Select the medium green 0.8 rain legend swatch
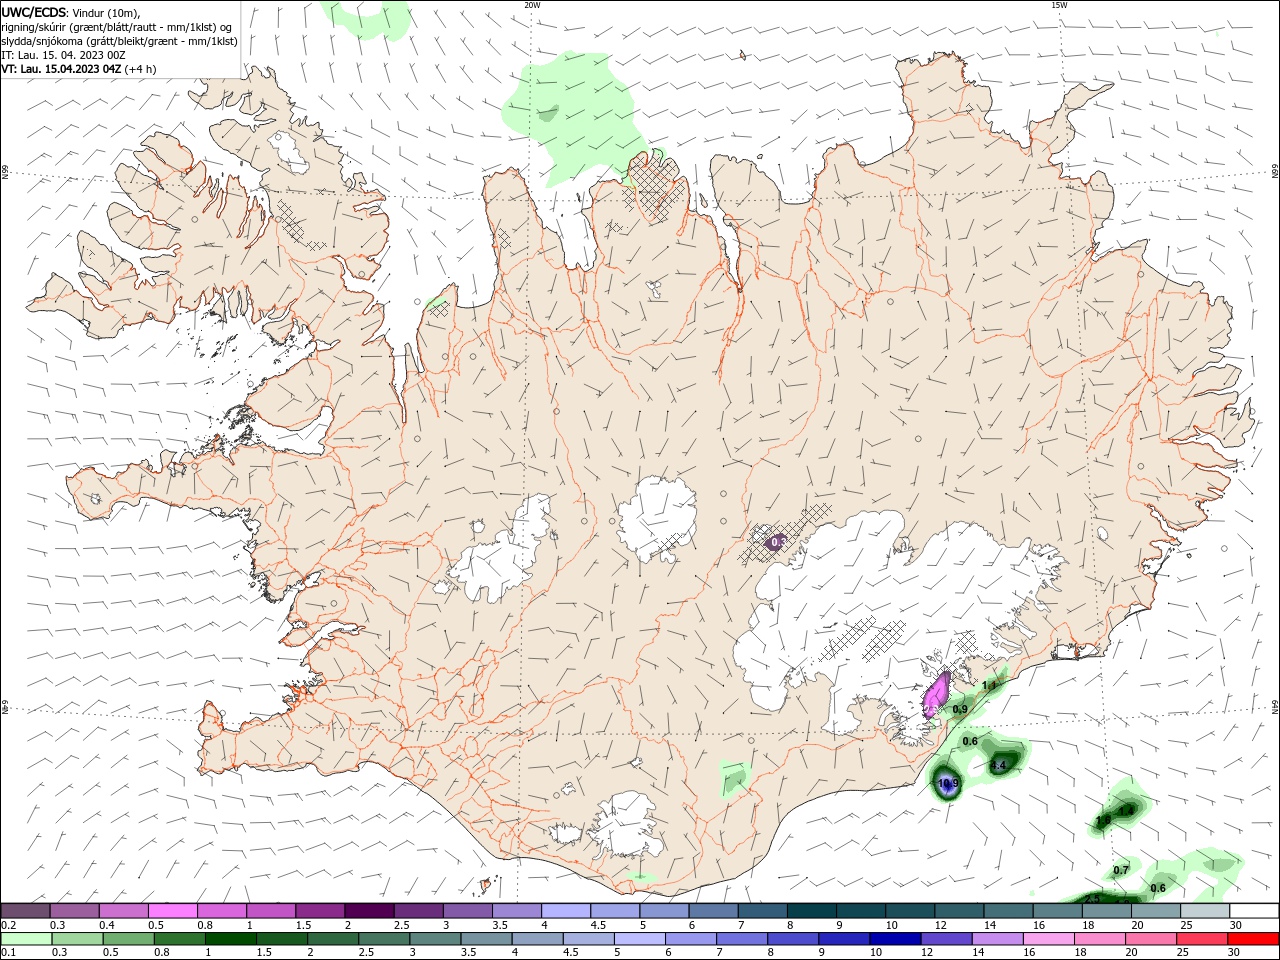1280x960 pixels. pos(179,938)
